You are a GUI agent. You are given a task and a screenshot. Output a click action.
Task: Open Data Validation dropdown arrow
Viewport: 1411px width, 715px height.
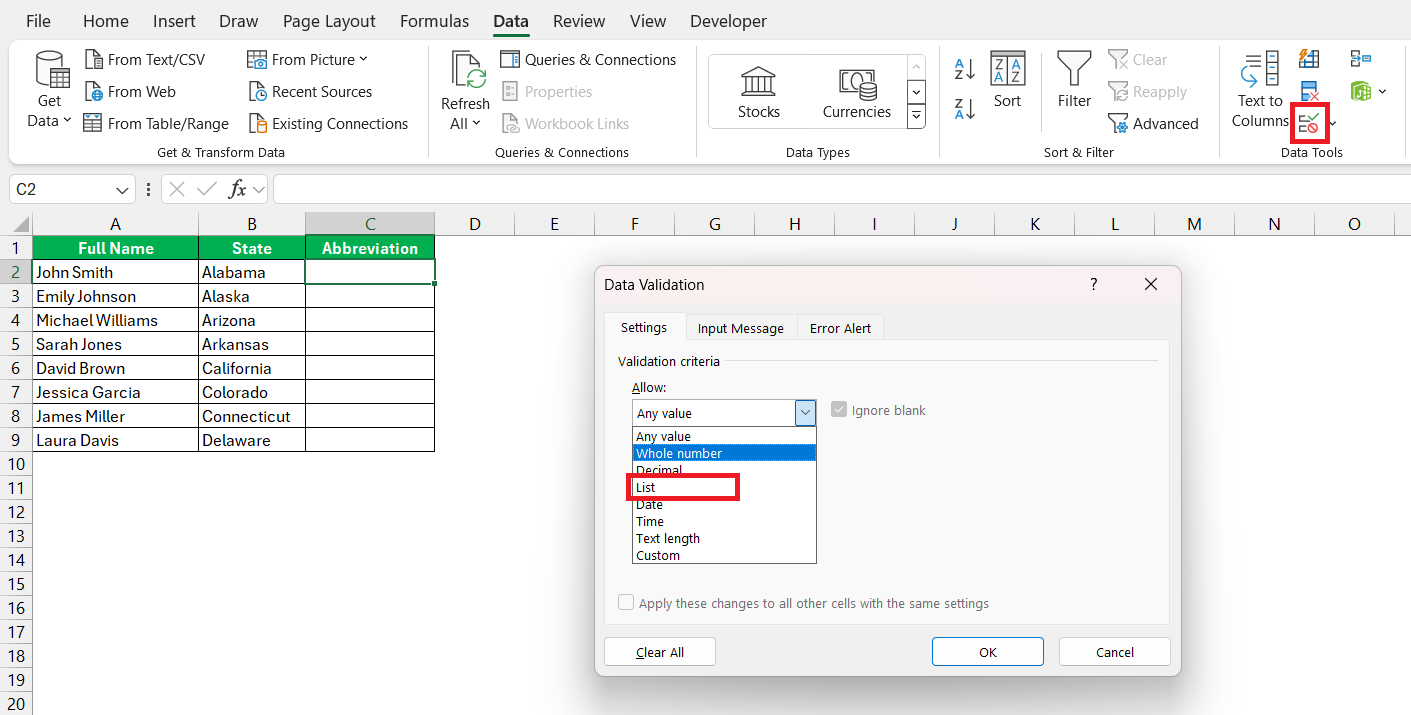(x=1332, y=123)
